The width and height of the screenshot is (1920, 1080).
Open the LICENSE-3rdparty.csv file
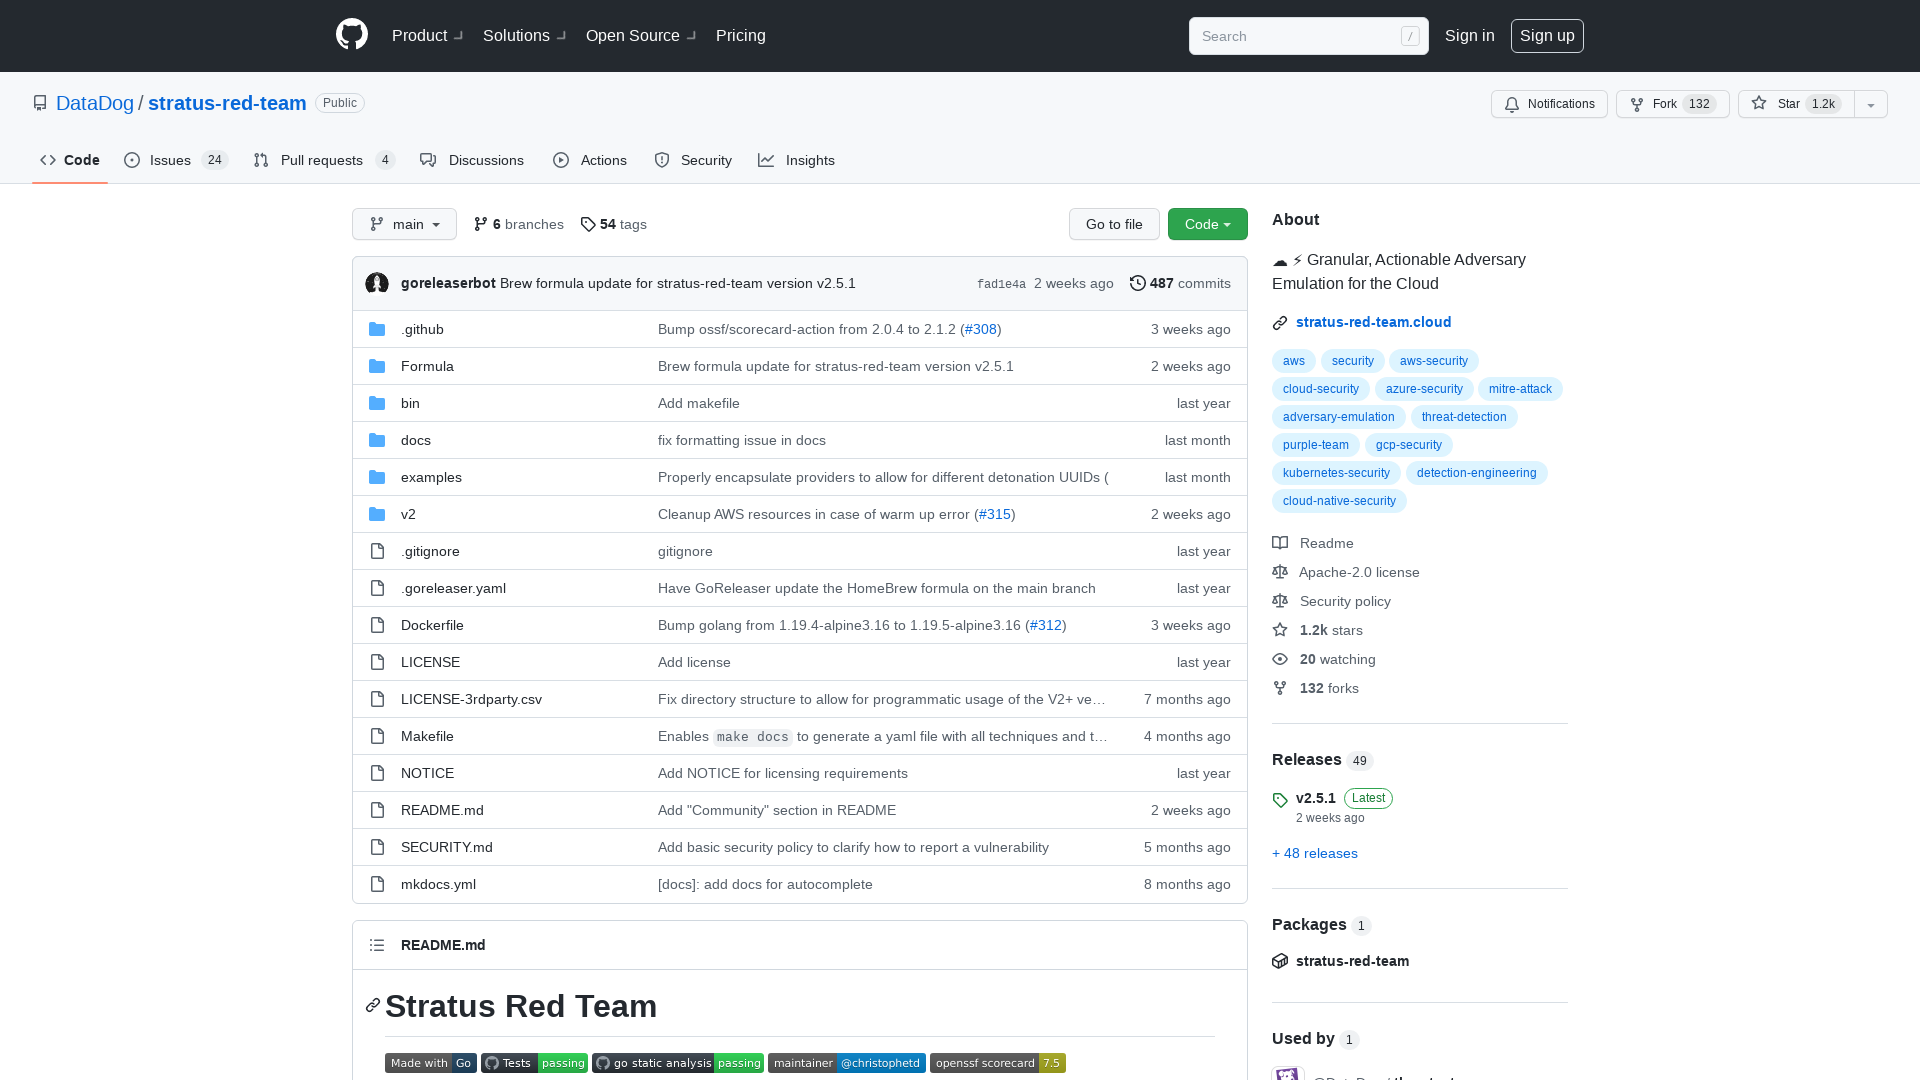(x=471, y=699)
